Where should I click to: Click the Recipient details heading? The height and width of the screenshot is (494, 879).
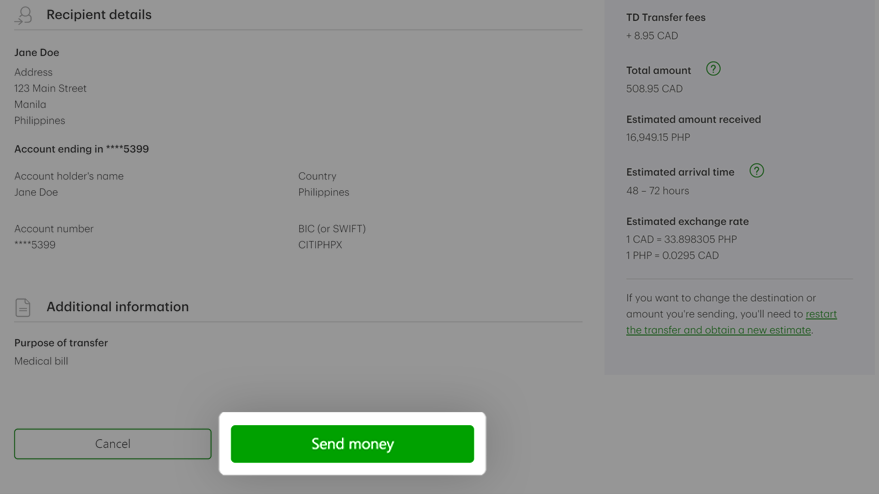point(99,15)
